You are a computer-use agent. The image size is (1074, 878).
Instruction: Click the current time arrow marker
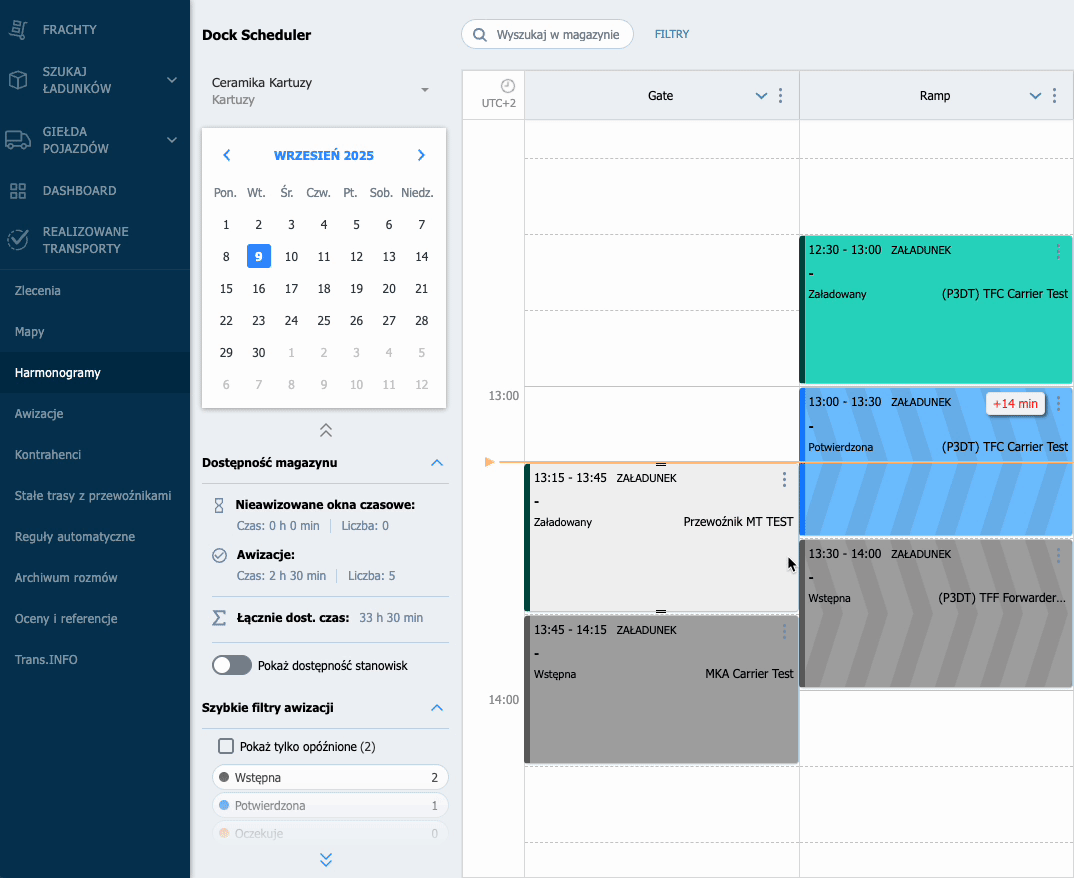tap(490, 462)
